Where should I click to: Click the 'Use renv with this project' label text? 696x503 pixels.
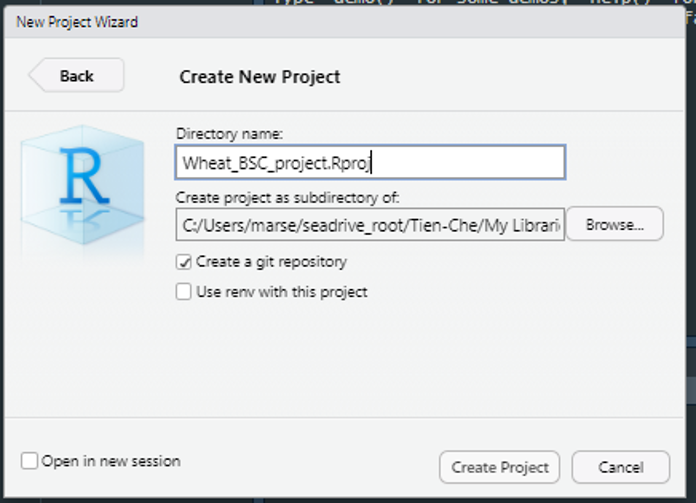282,292
